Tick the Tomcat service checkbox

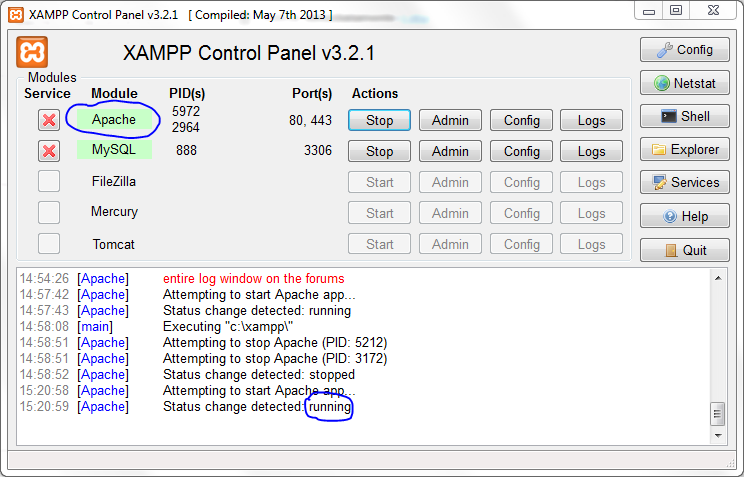coord(49,243)
